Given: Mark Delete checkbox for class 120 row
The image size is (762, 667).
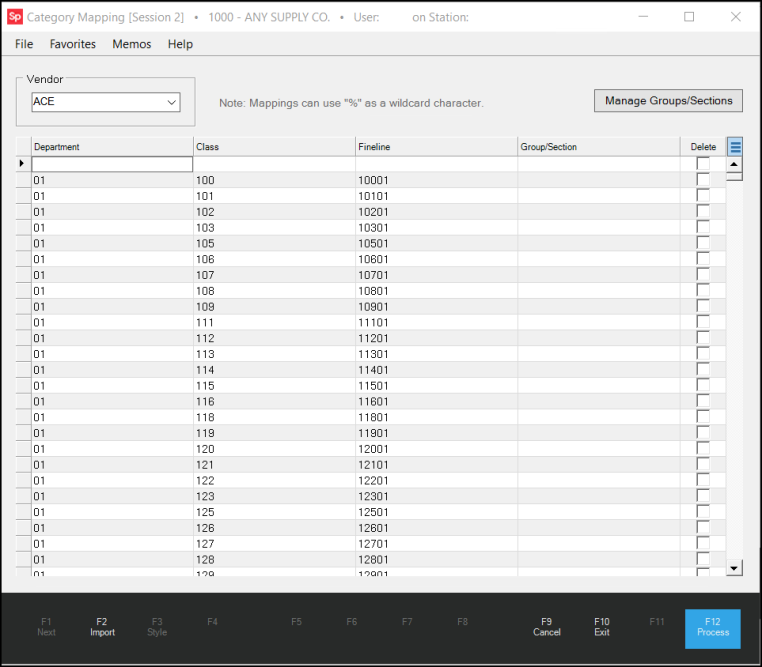Looking at the screenshot, I should [x=703, y=450].
